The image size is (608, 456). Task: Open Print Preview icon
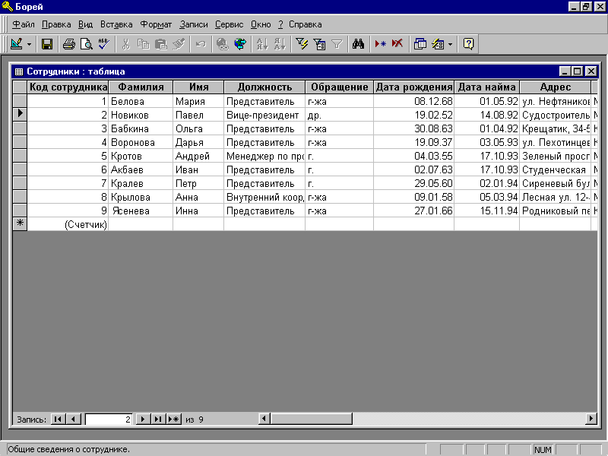pyautogui.click(x=86, y=44)
